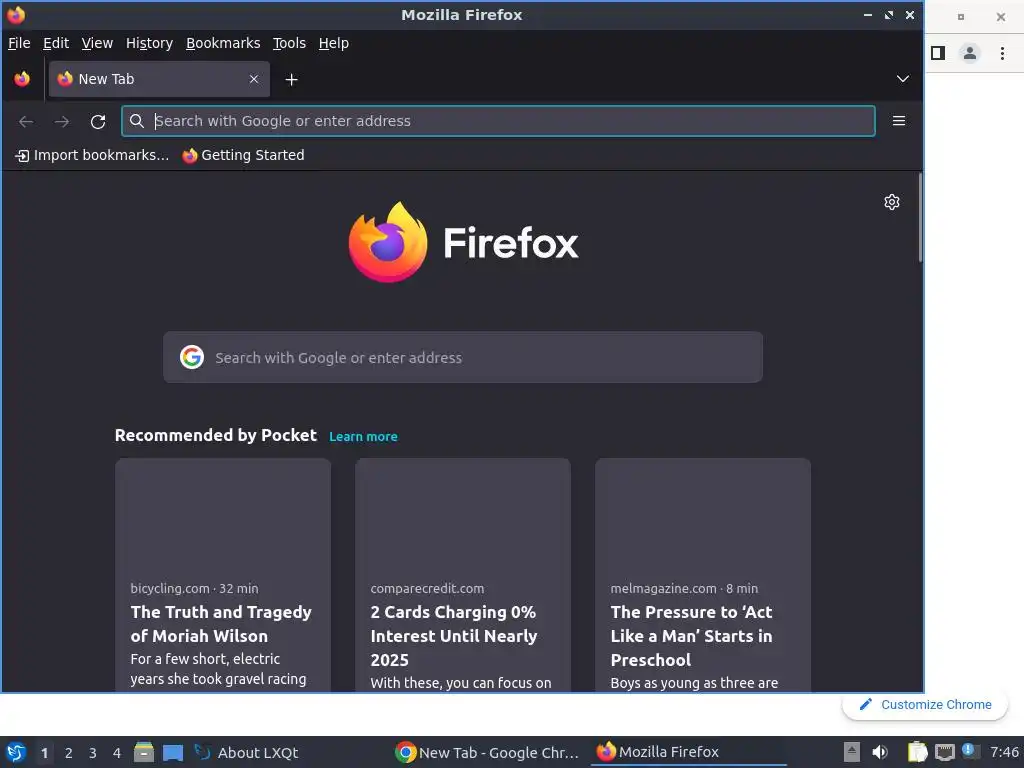Switch to desktop workspace 2
Image resolution: width=1024 pixels, height=768 pixels.
pos(69,753)
